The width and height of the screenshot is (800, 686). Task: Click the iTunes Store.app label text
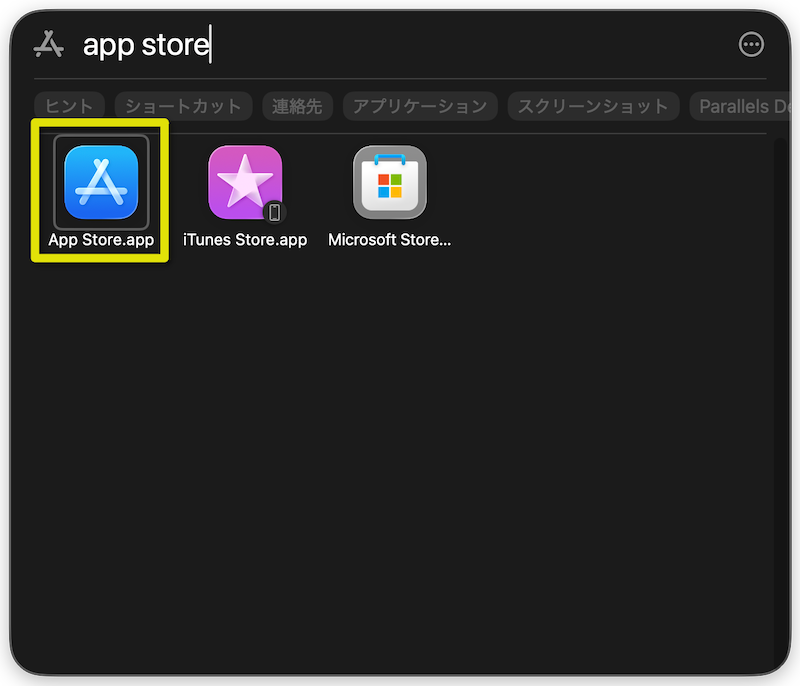[245, 240]
